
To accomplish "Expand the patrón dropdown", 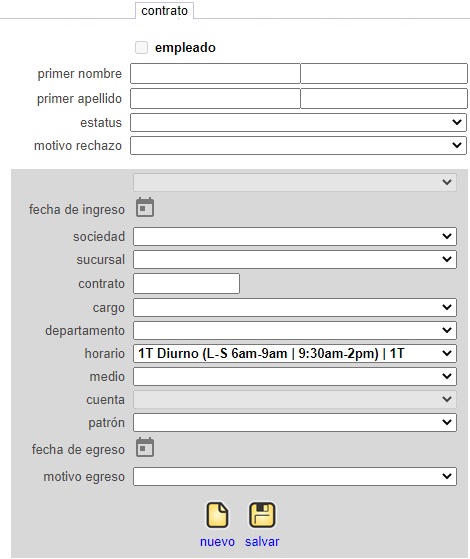I will (x=295, y=422).
